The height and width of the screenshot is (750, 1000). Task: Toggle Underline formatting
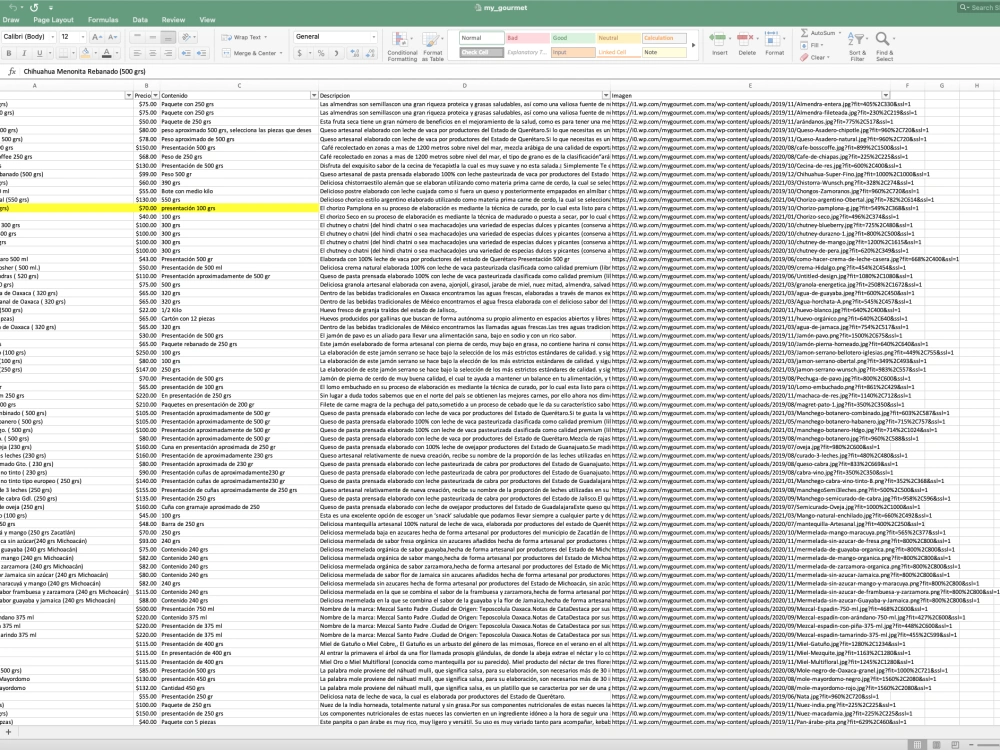pos(40,53)
